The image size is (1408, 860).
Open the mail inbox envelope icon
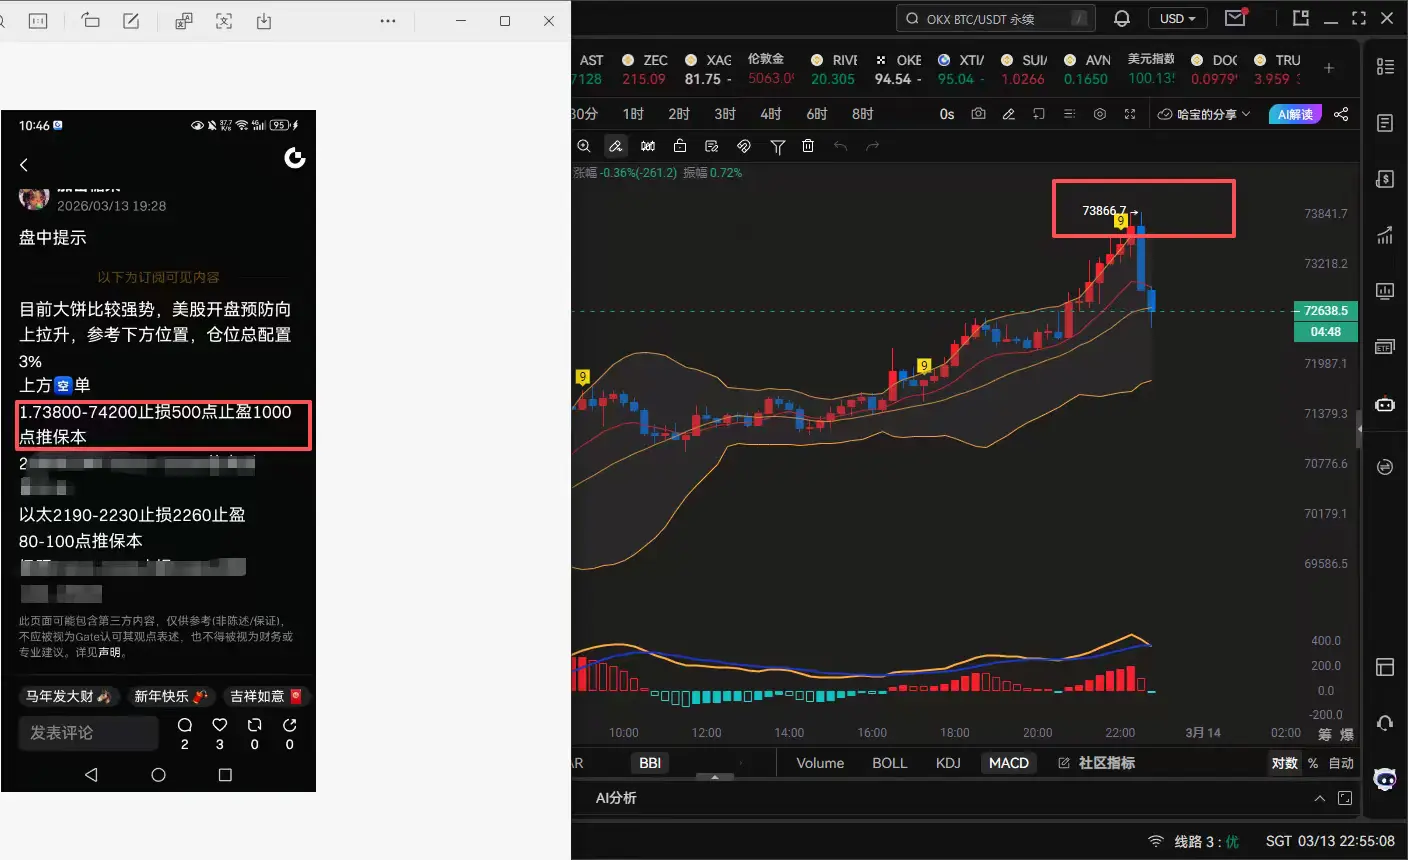[x=1236, y=18]
